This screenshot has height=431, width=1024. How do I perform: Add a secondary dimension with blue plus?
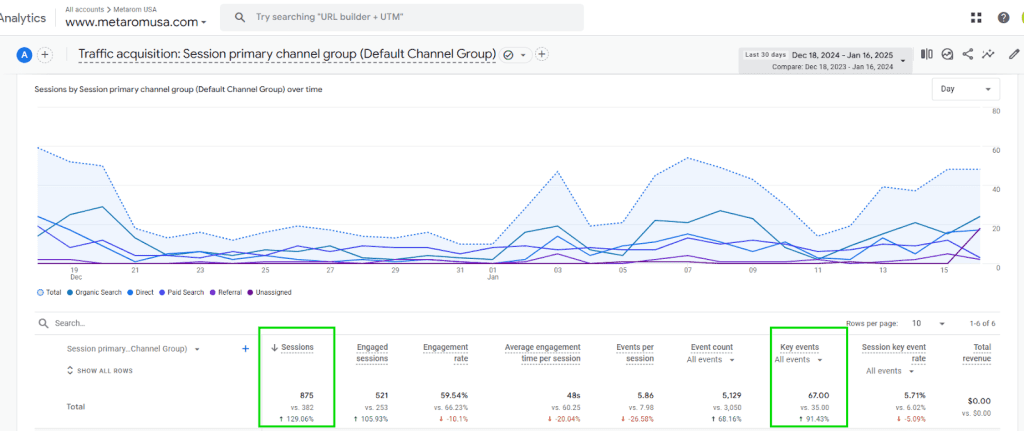tap(246, 349)
